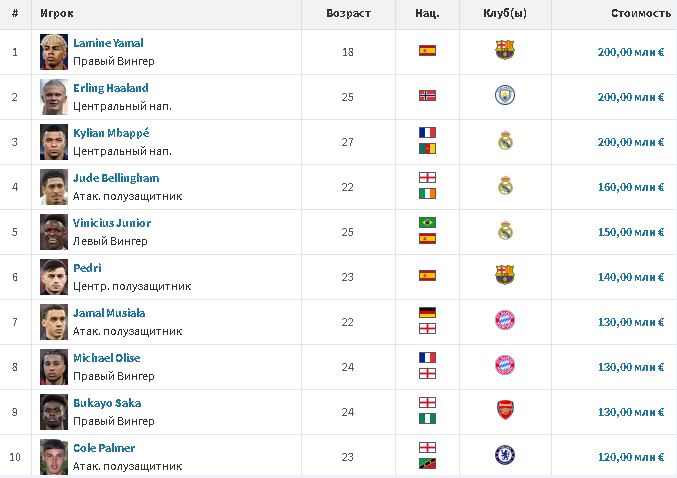The image size is (677, 478).
Task: Click Vinicius Junior portrait thumbnail
Action: coord(53,231)
